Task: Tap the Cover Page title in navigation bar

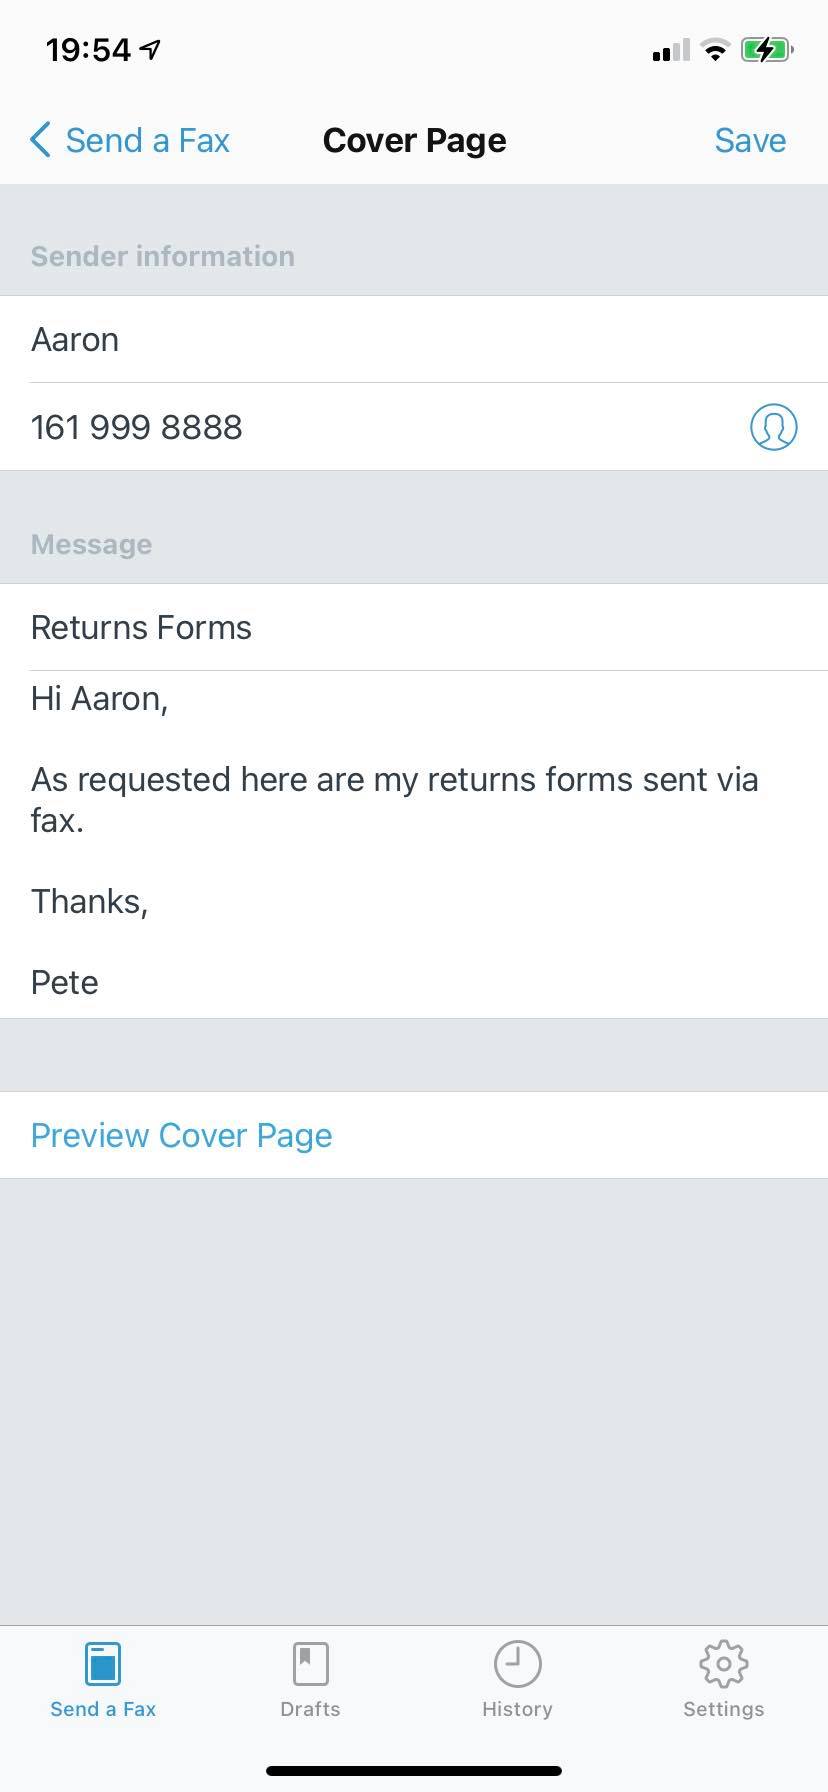Action: click(414, 140)
